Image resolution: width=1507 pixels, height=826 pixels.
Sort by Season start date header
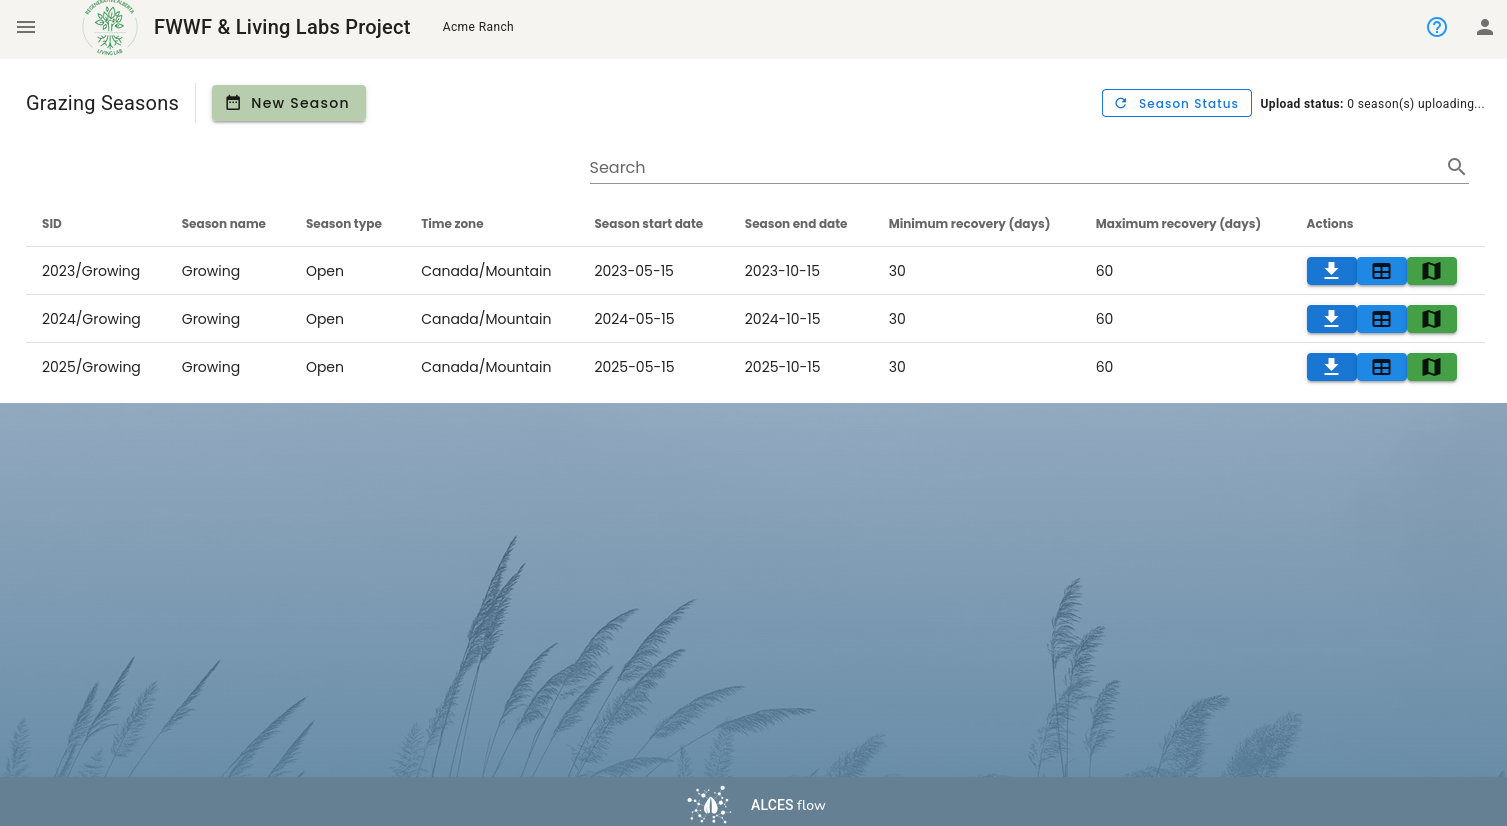648,224
